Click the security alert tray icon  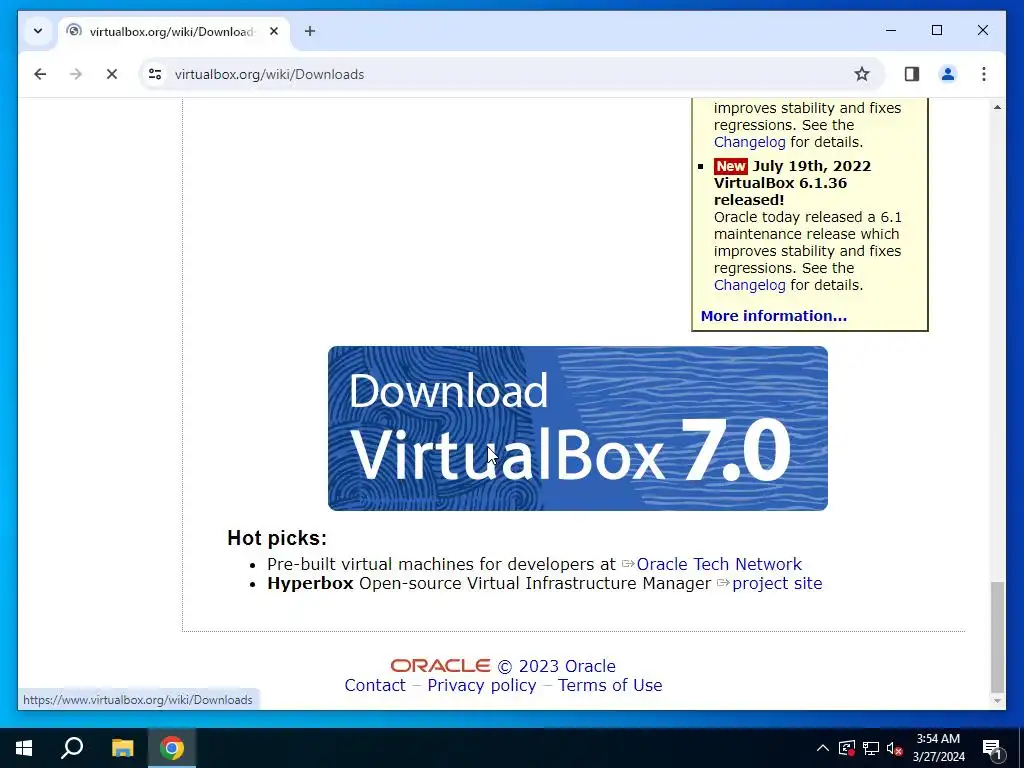[846, 748]
